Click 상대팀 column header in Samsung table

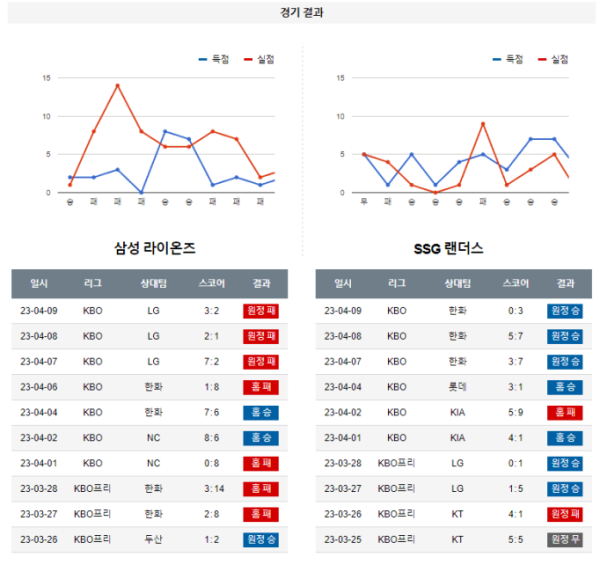(153, 284)
